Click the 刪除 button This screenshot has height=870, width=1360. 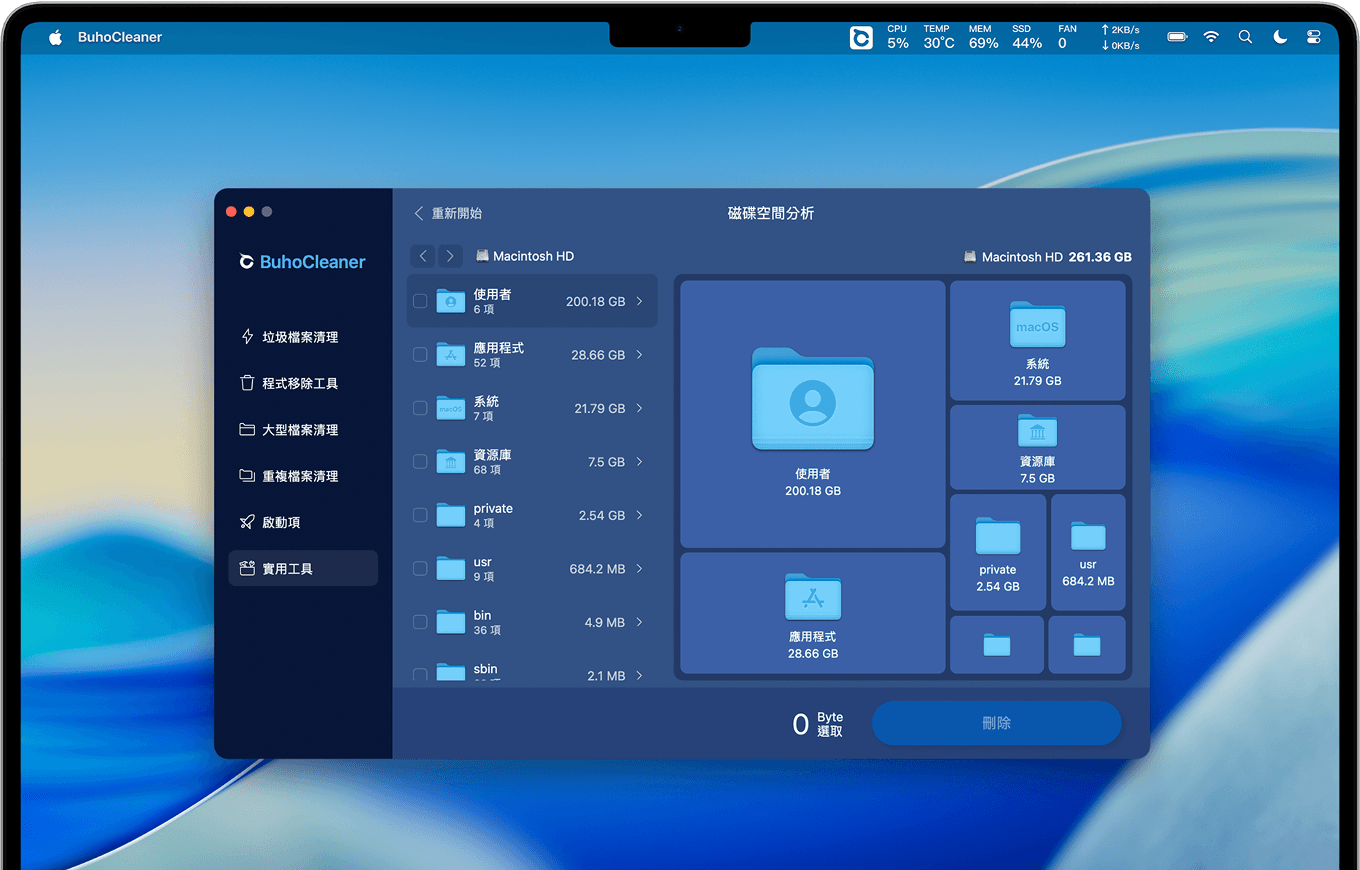pos(996,723)
